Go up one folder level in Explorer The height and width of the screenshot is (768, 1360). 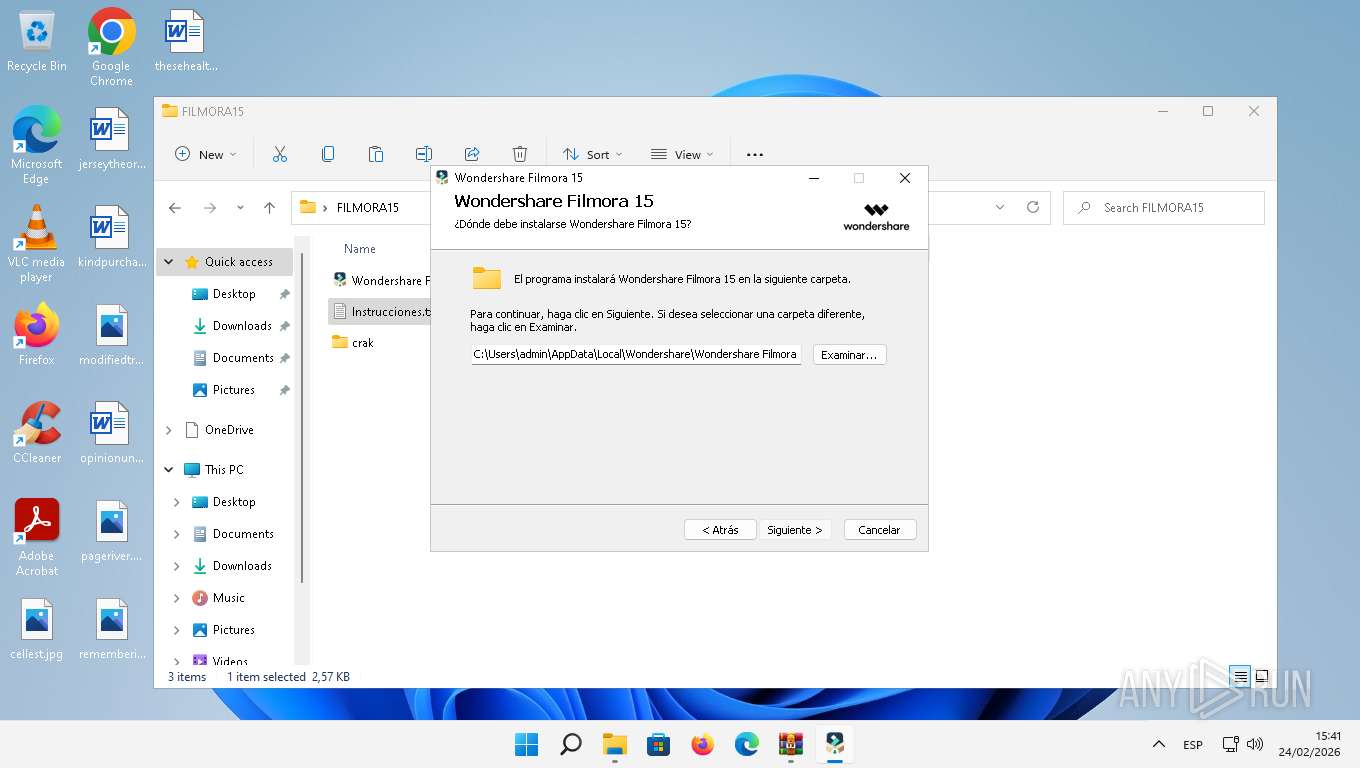269,208
